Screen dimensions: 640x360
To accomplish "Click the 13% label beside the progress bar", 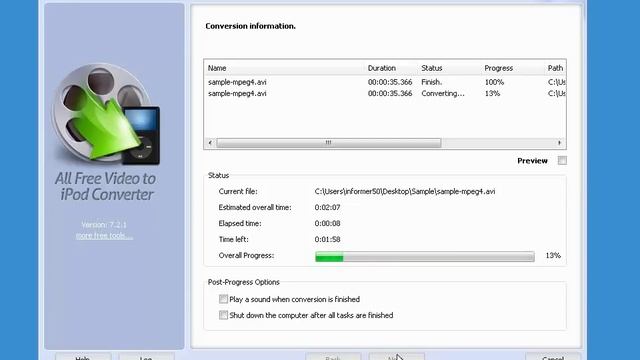I will 553,256.
